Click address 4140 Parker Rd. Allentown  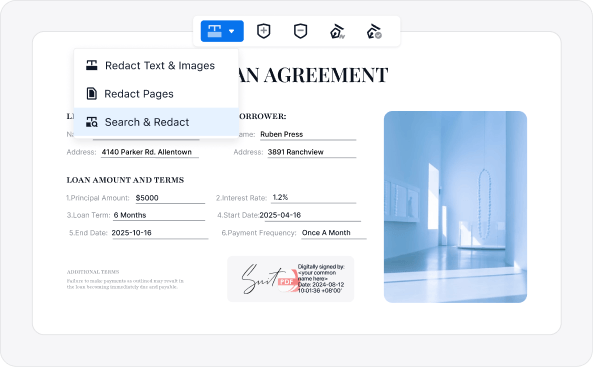tap(147, 152)
